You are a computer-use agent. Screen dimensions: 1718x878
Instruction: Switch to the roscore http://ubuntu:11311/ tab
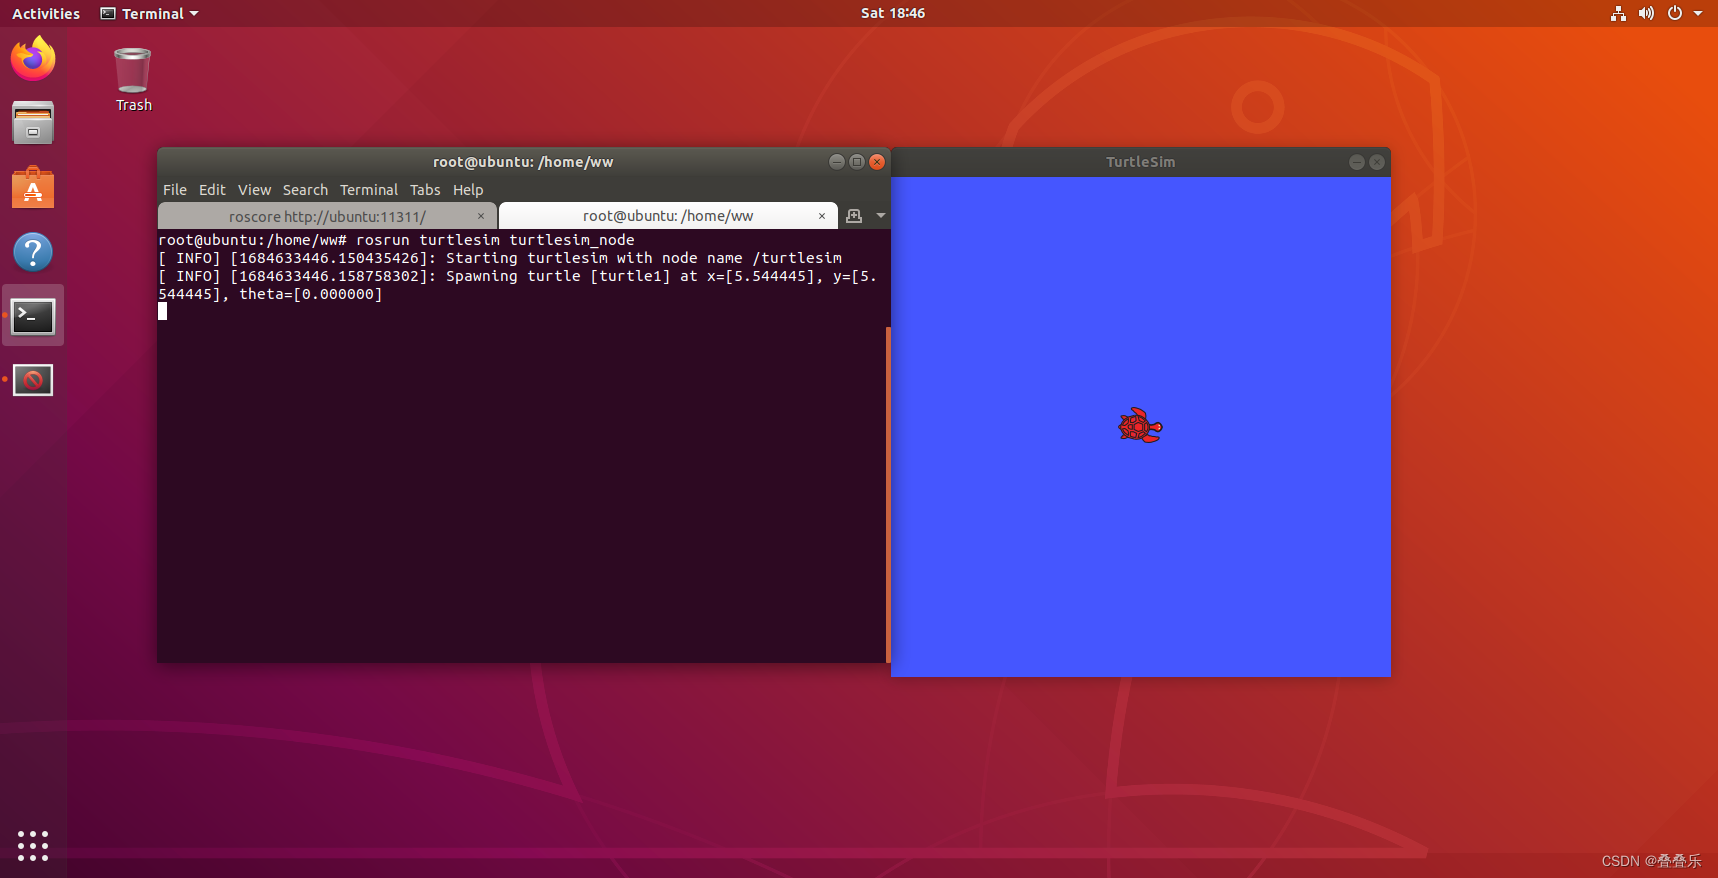click(327, 216)
